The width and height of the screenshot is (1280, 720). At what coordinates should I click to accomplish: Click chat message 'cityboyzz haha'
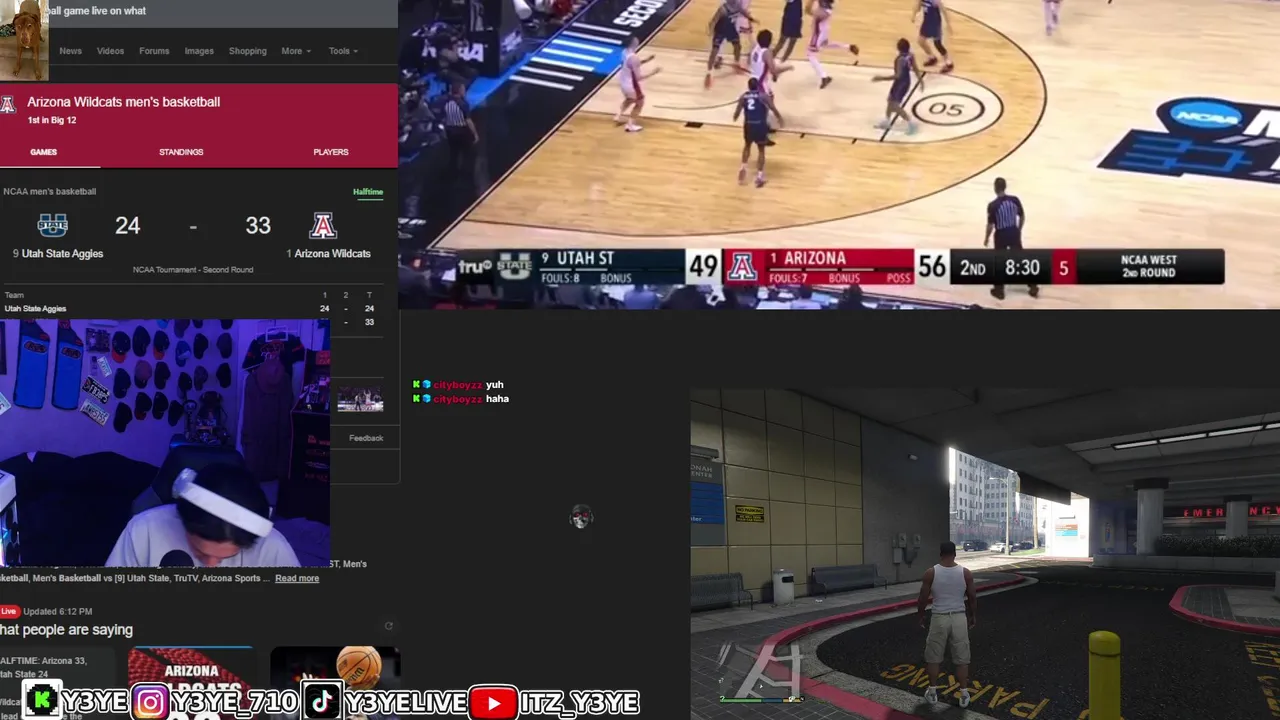click(461, 399)
